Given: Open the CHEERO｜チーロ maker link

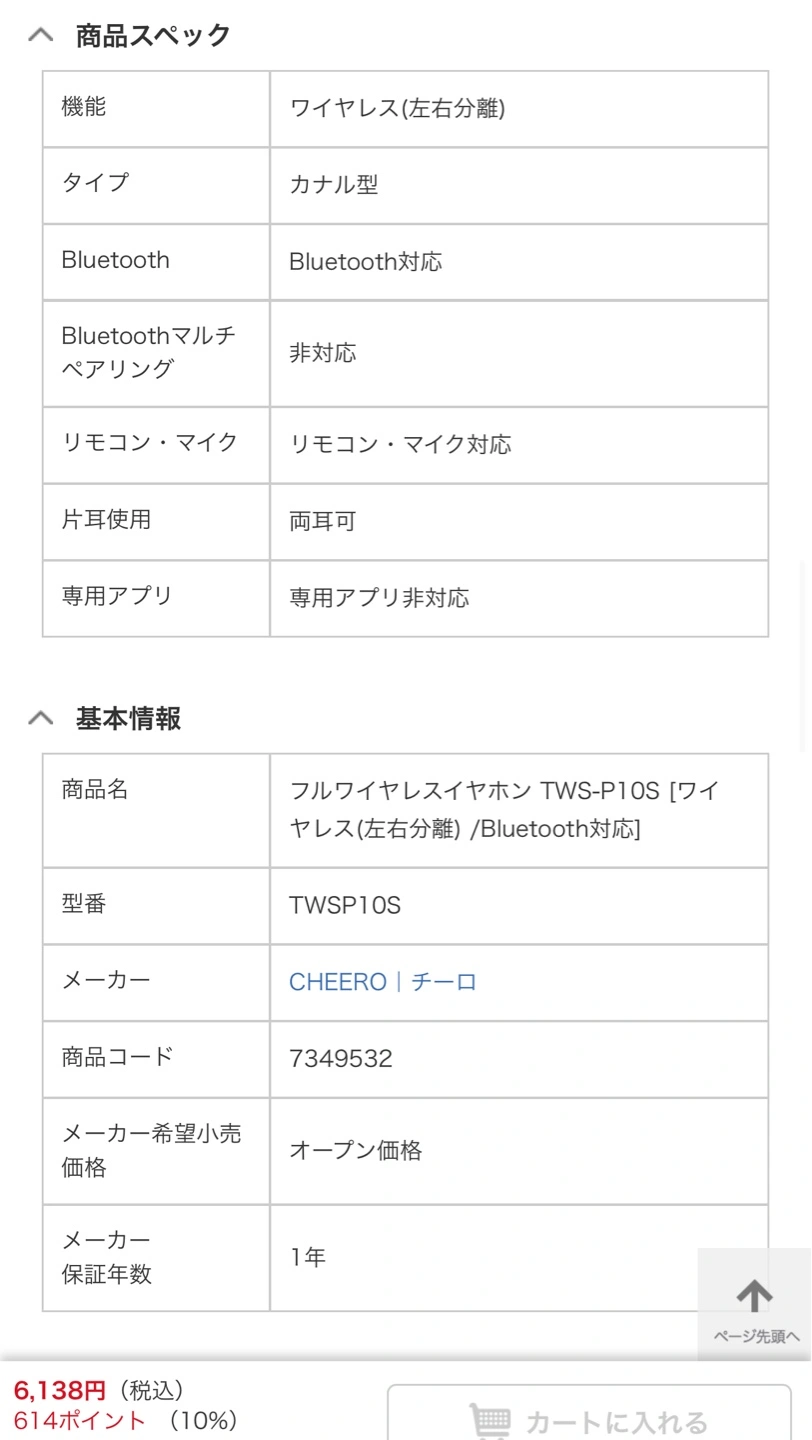Looking at the screenshot, I should click(383, 982).
